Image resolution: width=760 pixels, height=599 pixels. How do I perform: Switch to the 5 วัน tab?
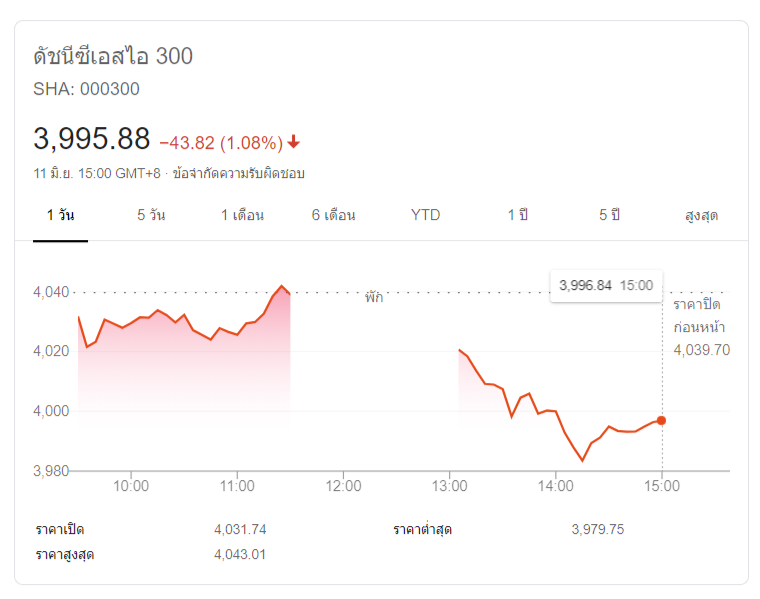(151, 215)
